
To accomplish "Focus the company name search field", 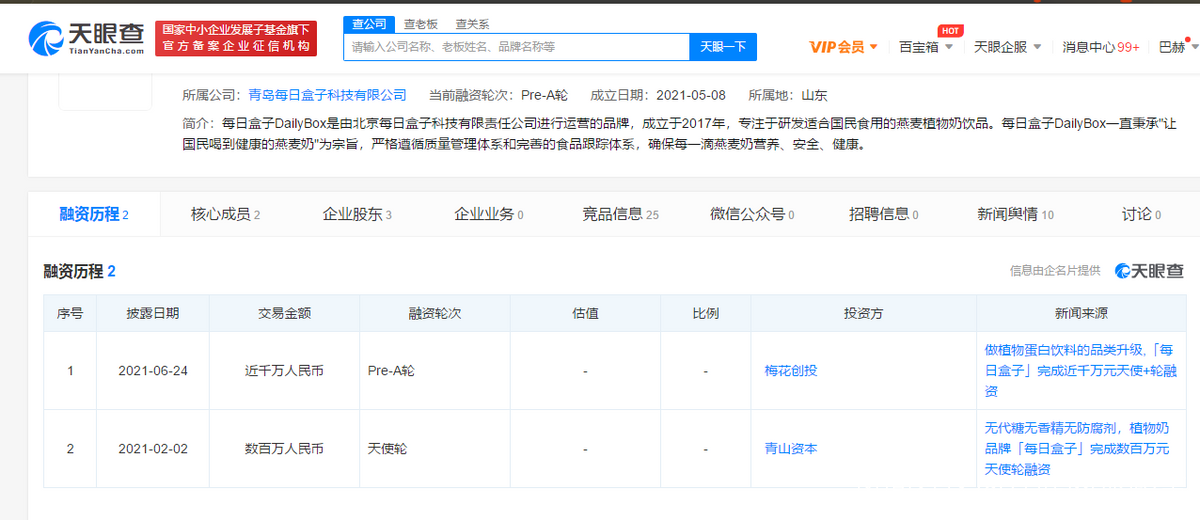I will click(516, 47).
